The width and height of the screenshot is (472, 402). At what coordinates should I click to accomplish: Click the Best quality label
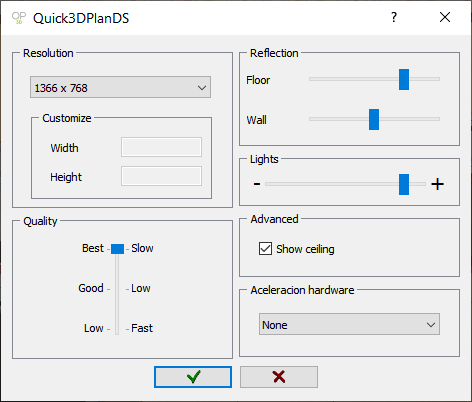point(93,248)
